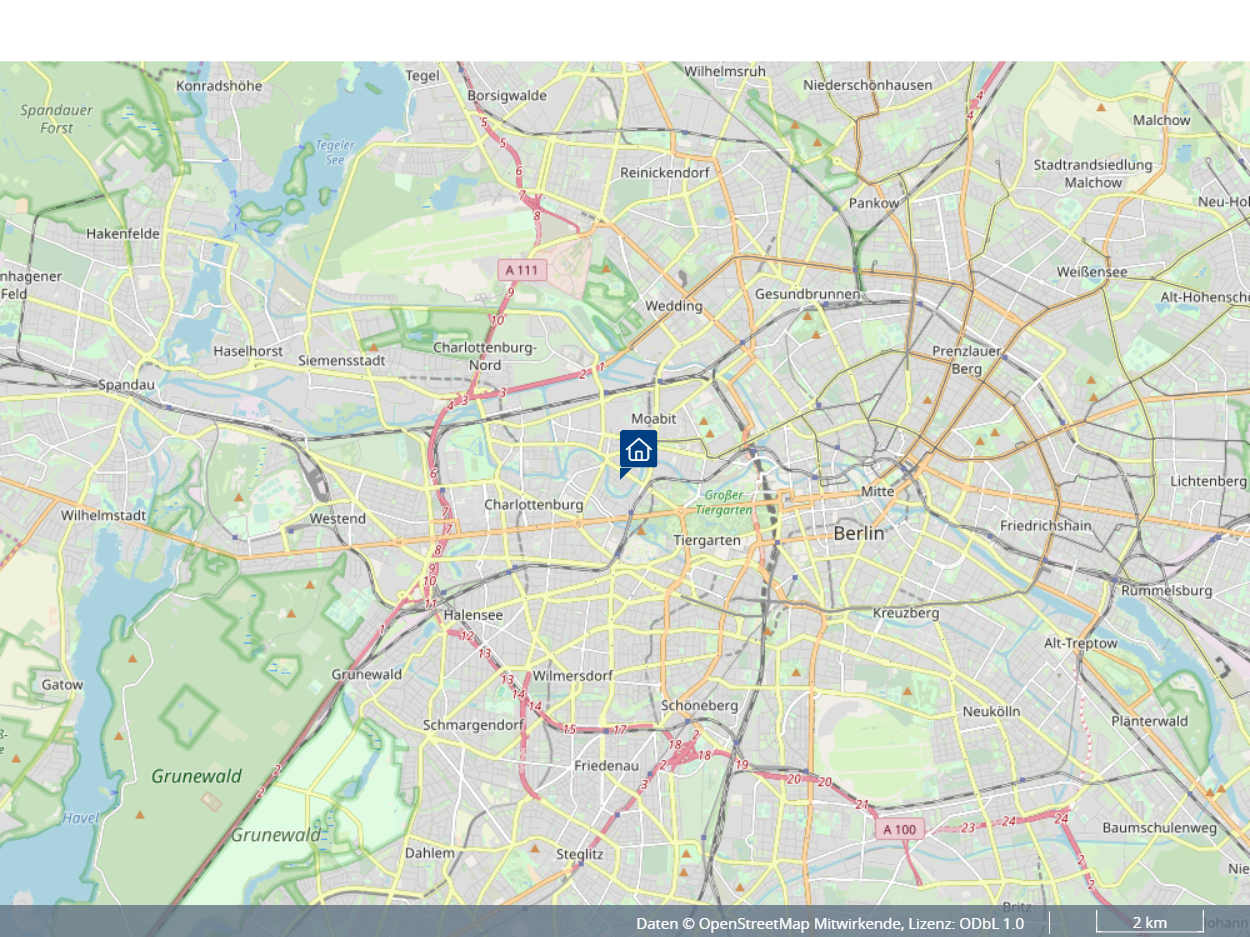Click the Pankow district label
Viewport: 1250px width, 937px height.
pos(873,203)
